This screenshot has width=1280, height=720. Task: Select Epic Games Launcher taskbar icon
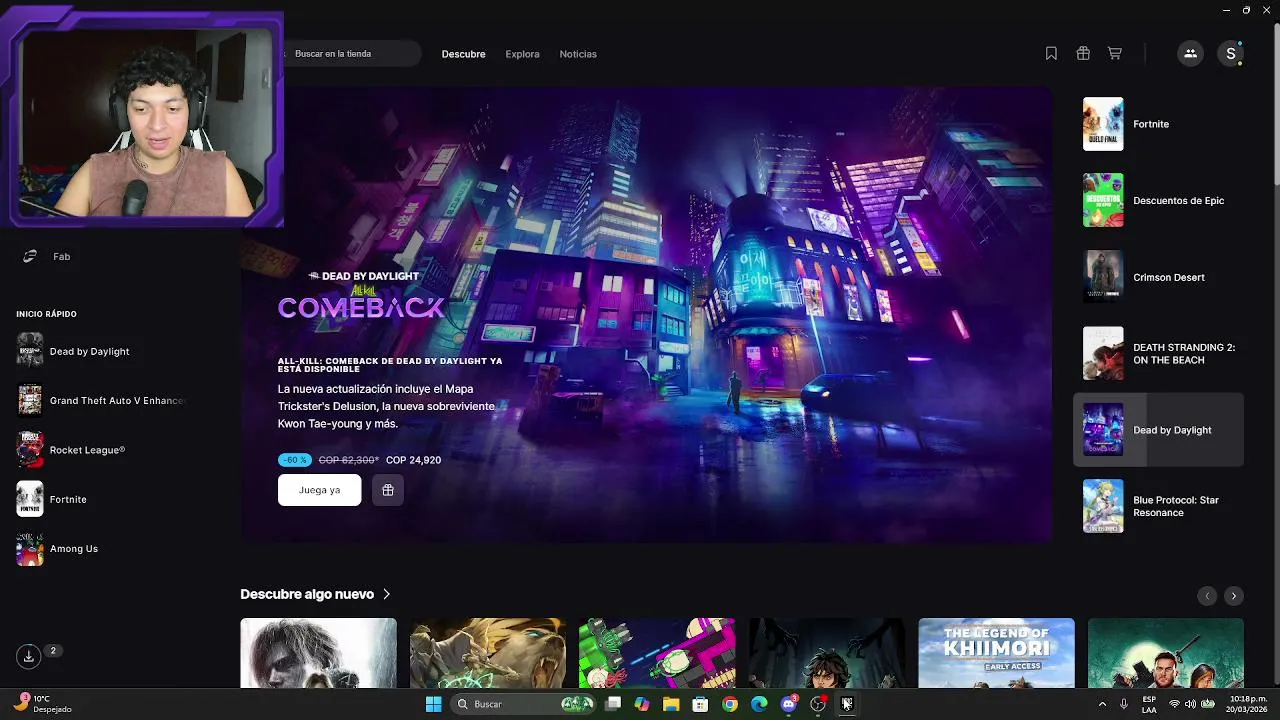click(846, 704)
